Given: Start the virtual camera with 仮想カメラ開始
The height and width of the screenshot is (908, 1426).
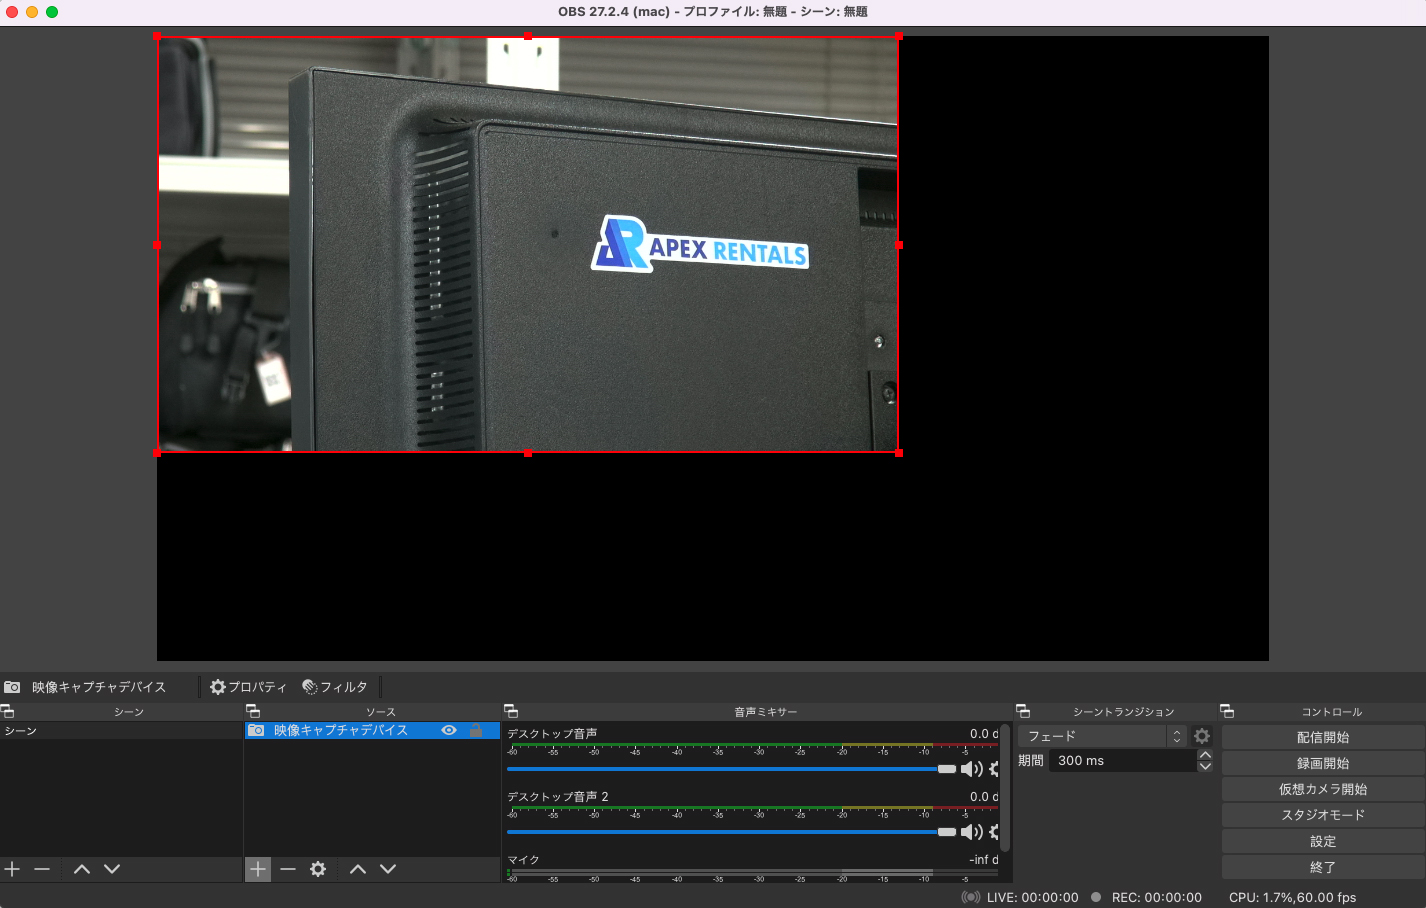Looking at the screenshot, I should (x=1323, y=789).
